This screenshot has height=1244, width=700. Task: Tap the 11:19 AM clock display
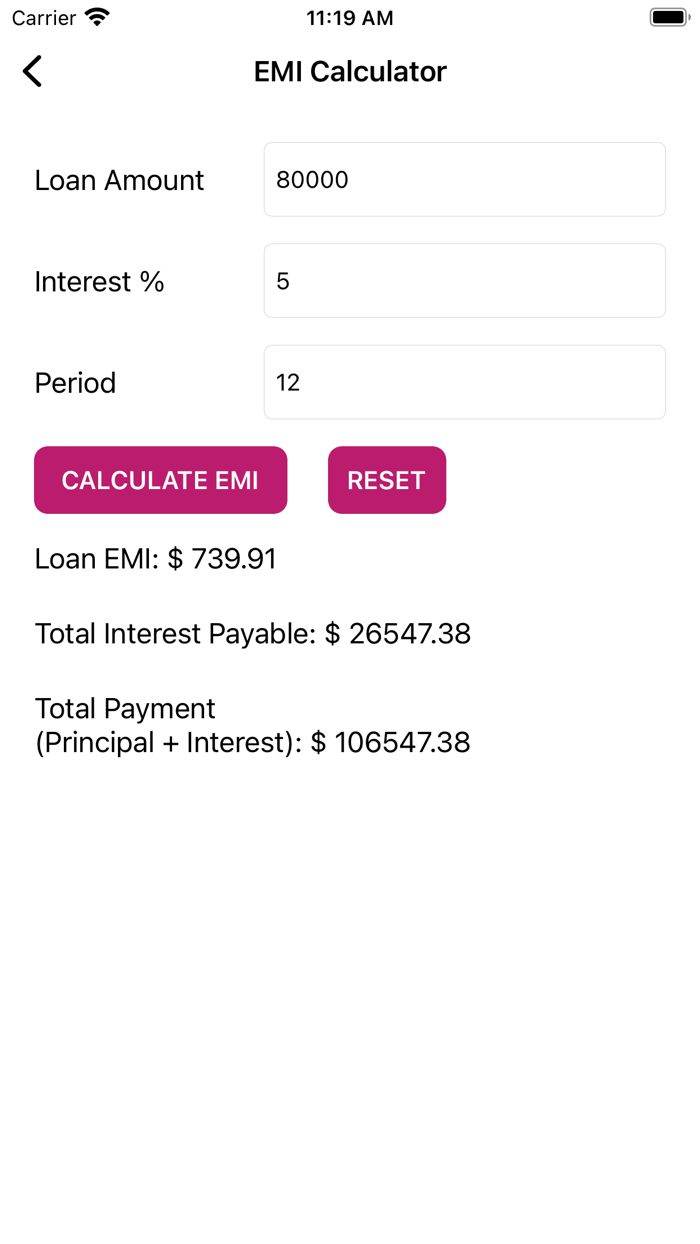click(350, 17)
